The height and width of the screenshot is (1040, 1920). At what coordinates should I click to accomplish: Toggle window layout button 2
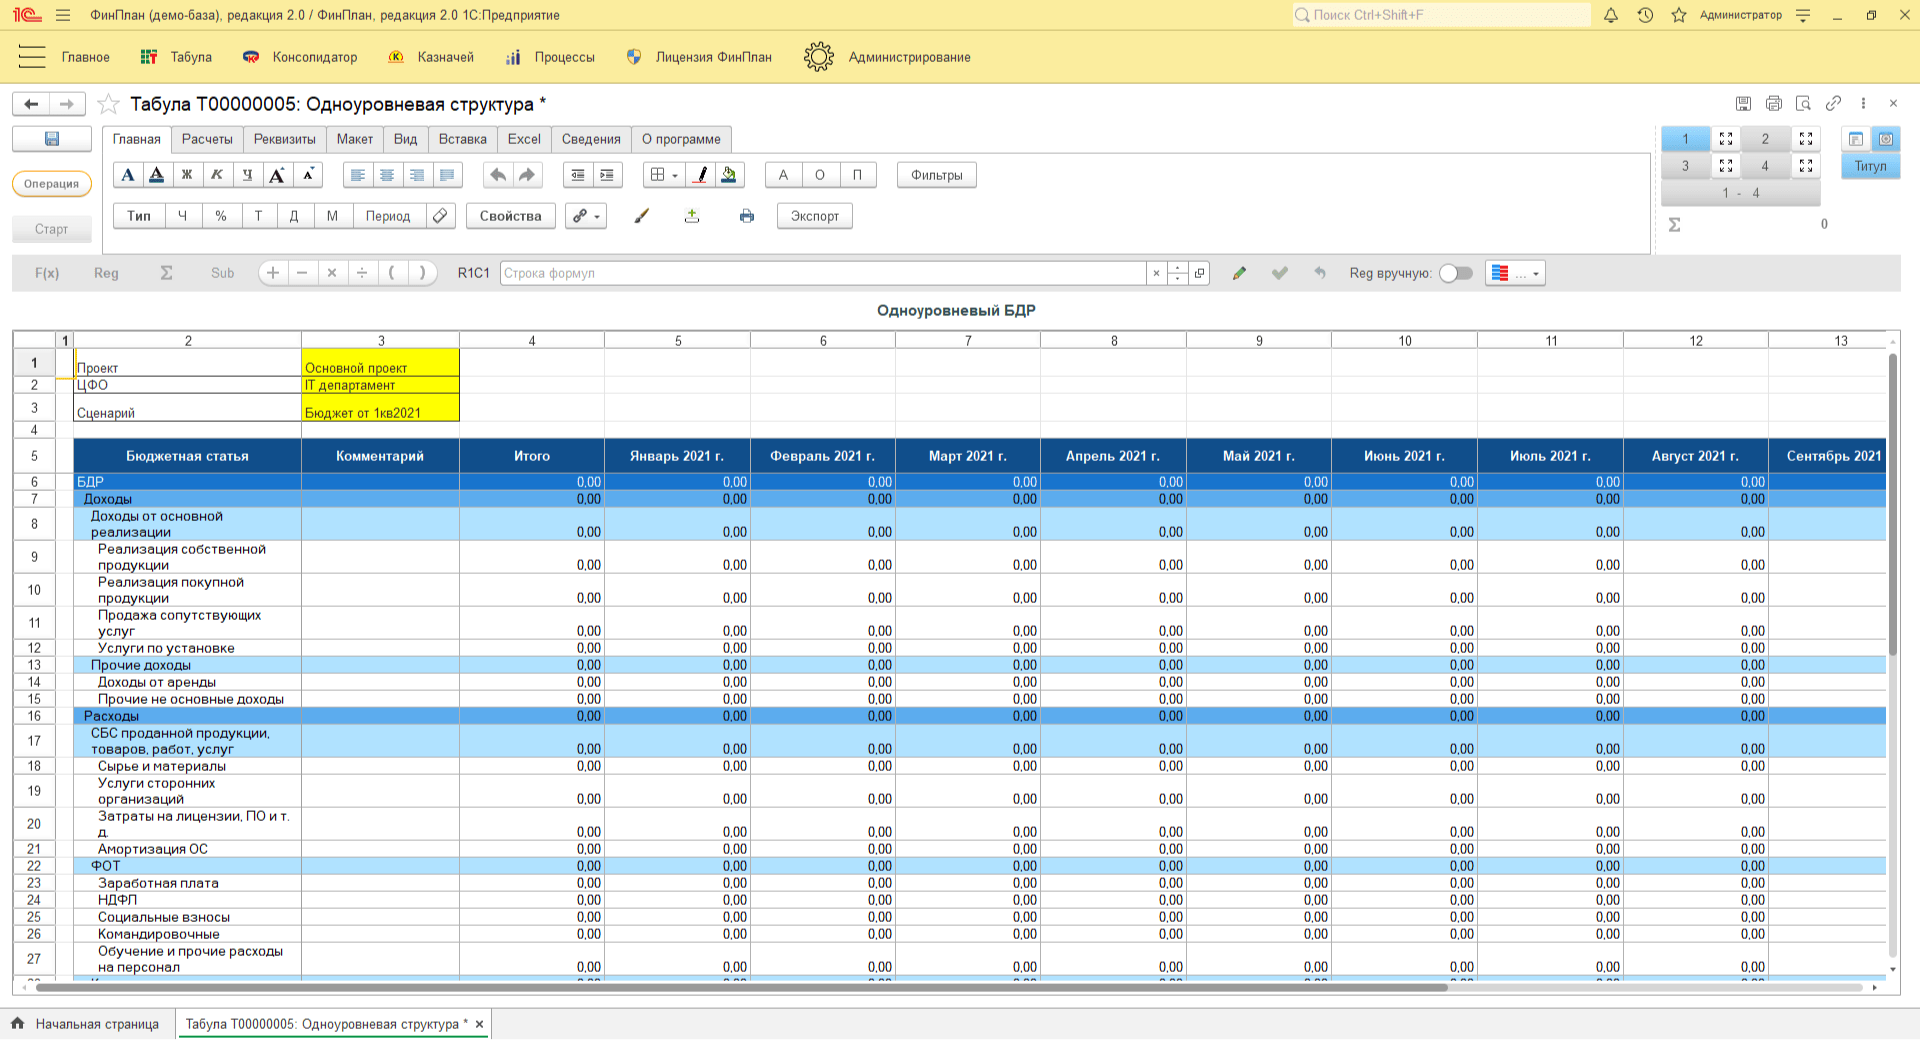(x=1765, y=139)
